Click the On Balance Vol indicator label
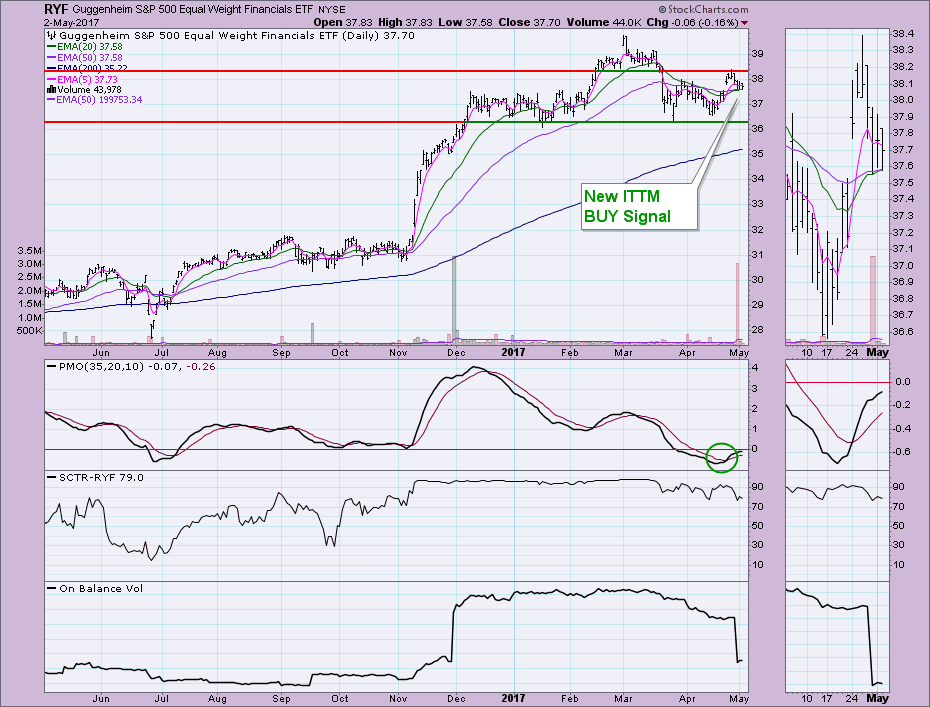This screenshot has width=930, height=707. click(95, 588)
